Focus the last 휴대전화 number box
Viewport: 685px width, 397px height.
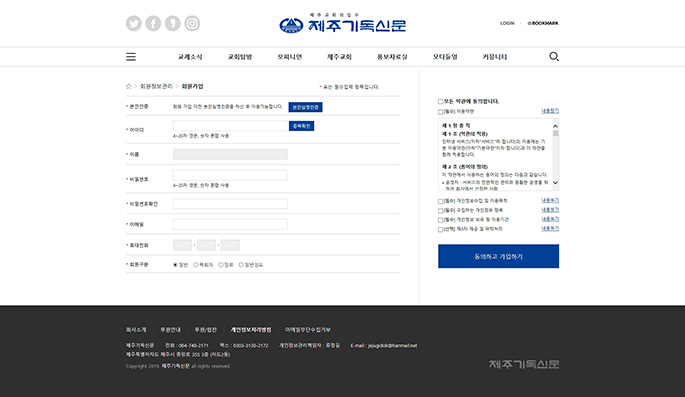230,245
